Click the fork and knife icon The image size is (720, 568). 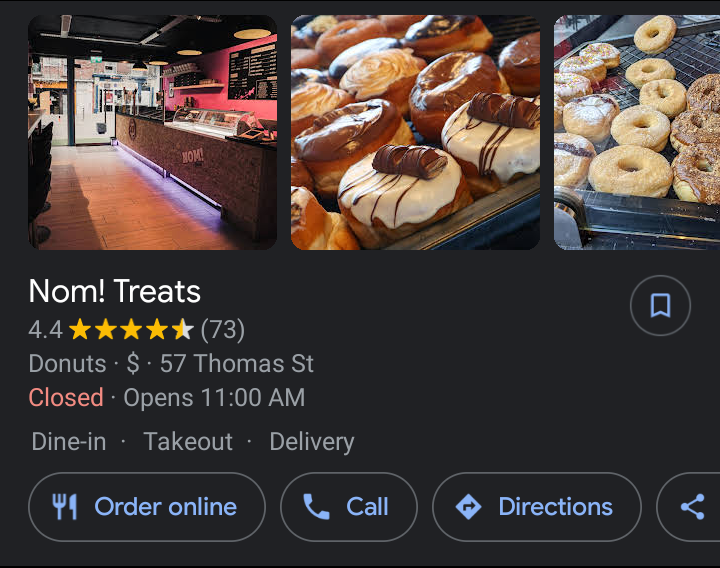pyautogui.click(x=64, y=506)
